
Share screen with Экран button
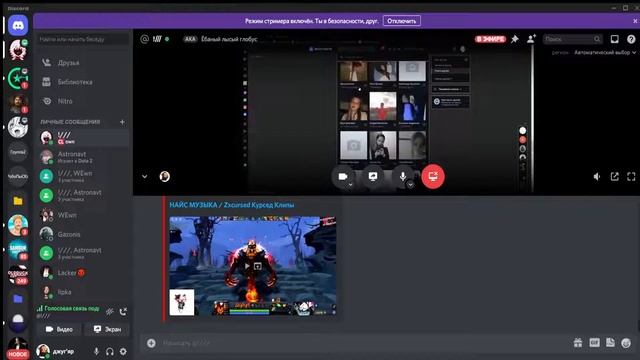click(107, 329)
